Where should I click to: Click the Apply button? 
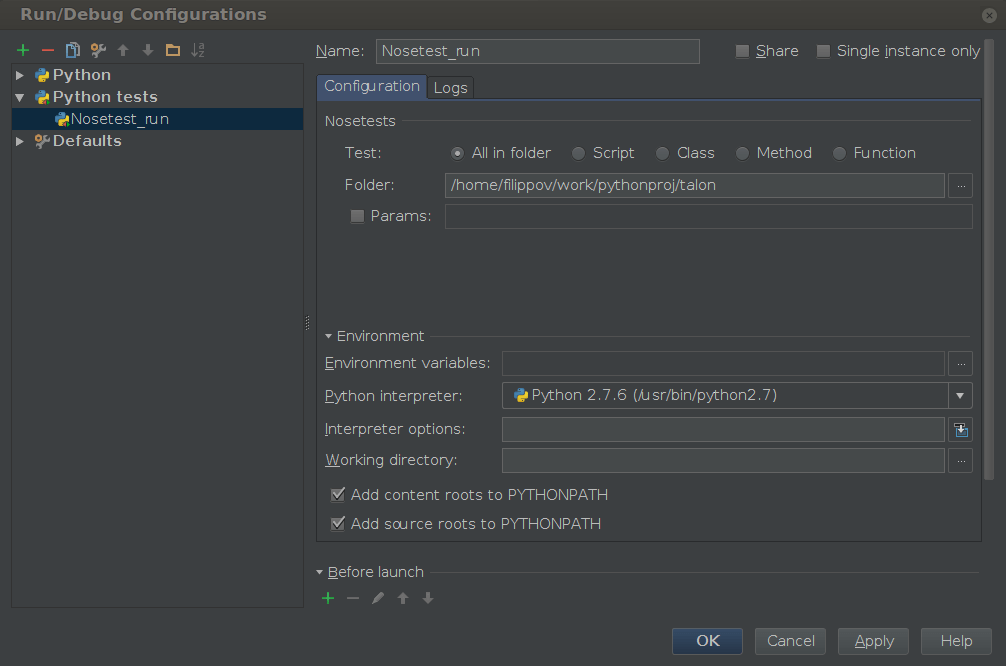pos(872,641)
